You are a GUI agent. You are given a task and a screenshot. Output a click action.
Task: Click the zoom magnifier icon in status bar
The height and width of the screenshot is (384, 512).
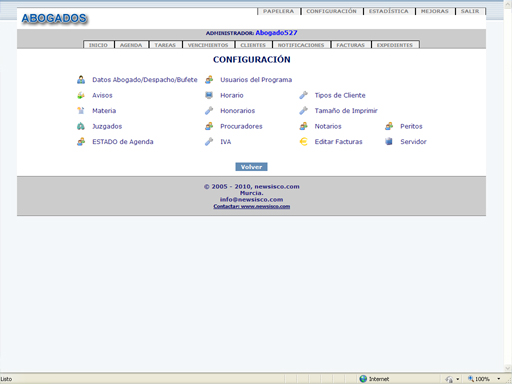click(471, 379)
